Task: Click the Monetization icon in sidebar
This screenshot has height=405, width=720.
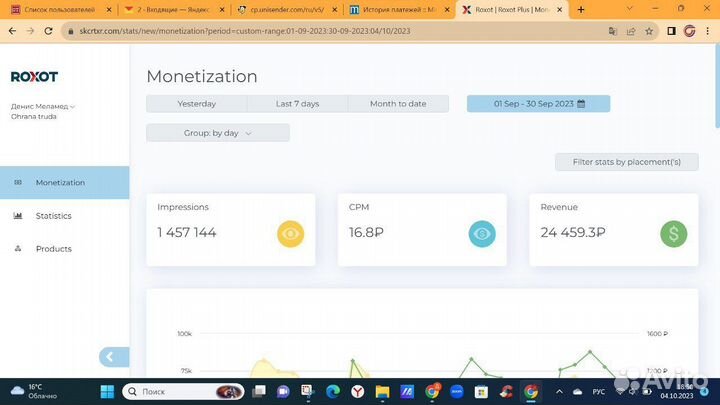Action: 18,182
